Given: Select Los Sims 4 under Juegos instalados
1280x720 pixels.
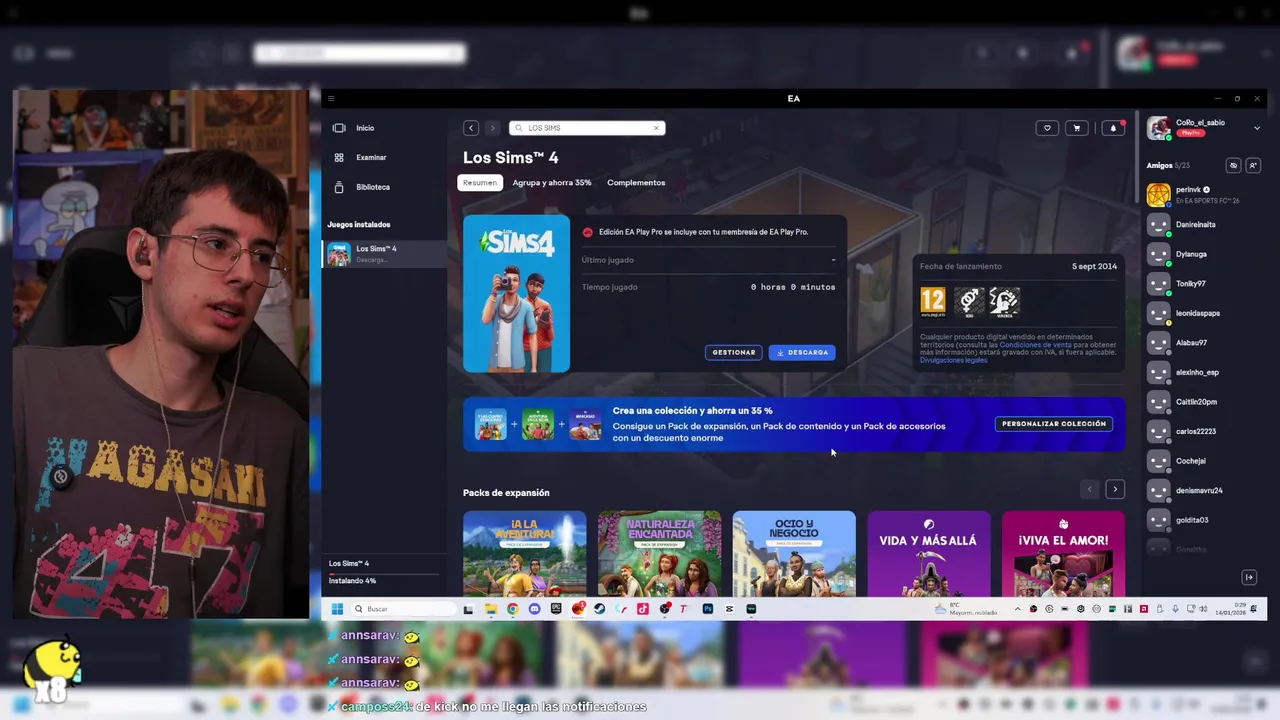Looking at the screenshot, I should click(x=385, y=254).
